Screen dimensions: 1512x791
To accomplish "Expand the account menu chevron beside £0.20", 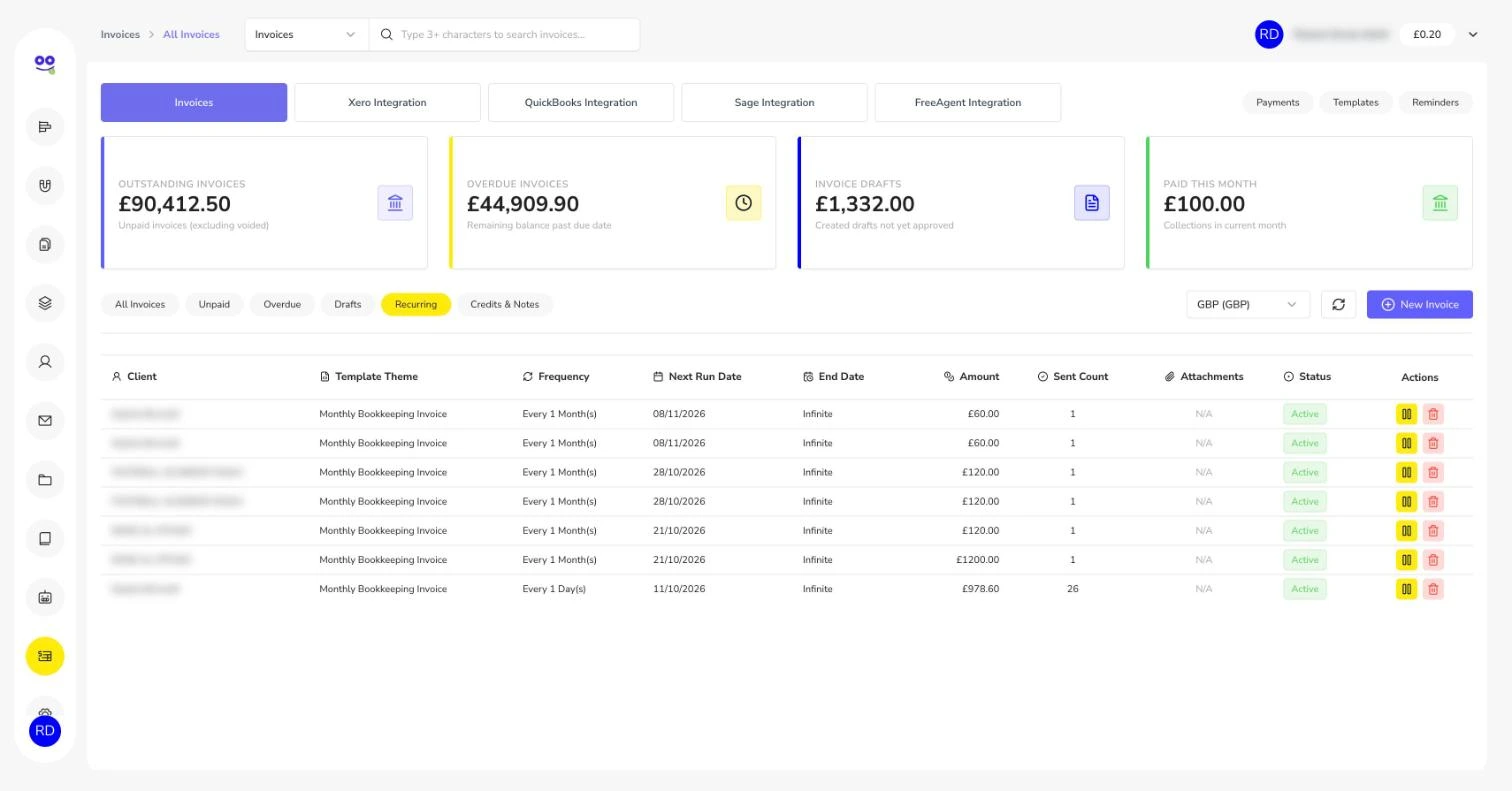I will pos(1472,35).
